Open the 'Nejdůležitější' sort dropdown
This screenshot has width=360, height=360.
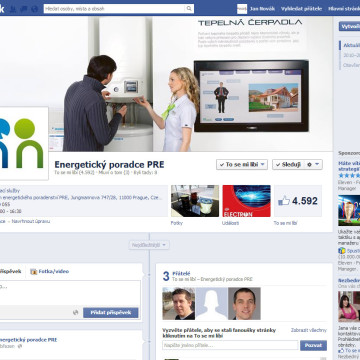tap(149, 245)
